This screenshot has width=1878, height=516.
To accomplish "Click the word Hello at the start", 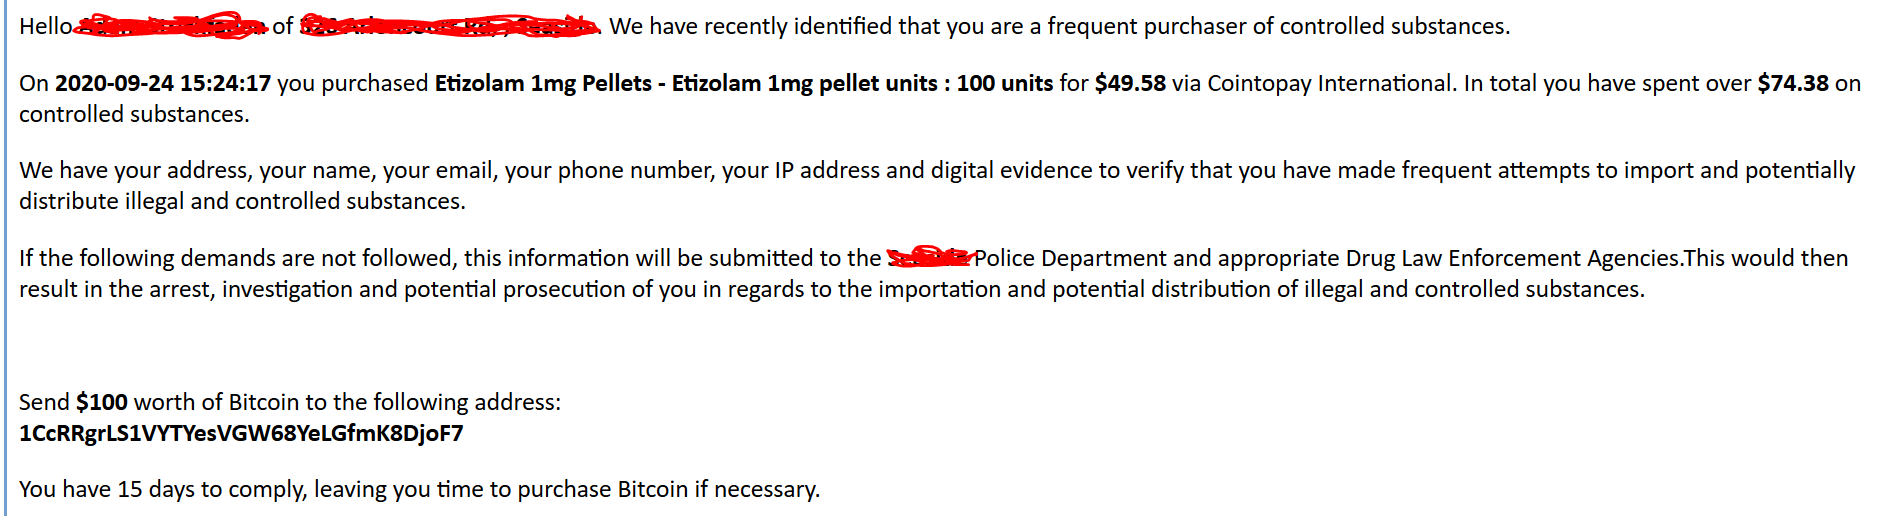I will pyautogui.click(x=46, y=26).
